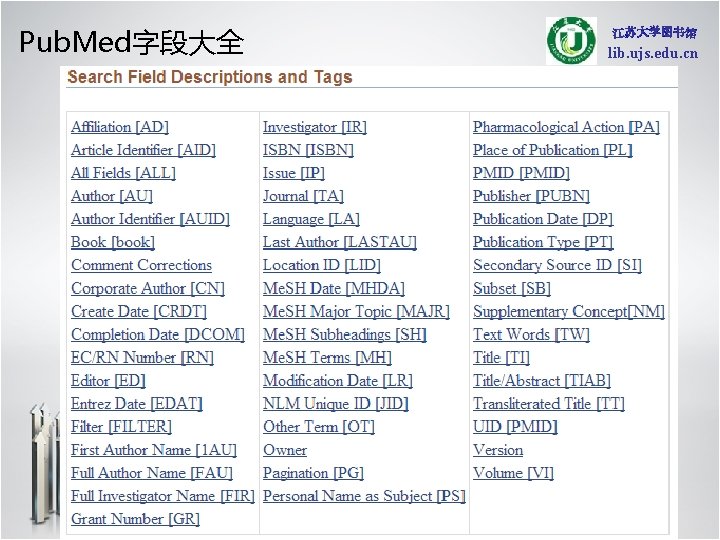Open the Version link
Screen dimensions: 720x540
click(498, 450)
